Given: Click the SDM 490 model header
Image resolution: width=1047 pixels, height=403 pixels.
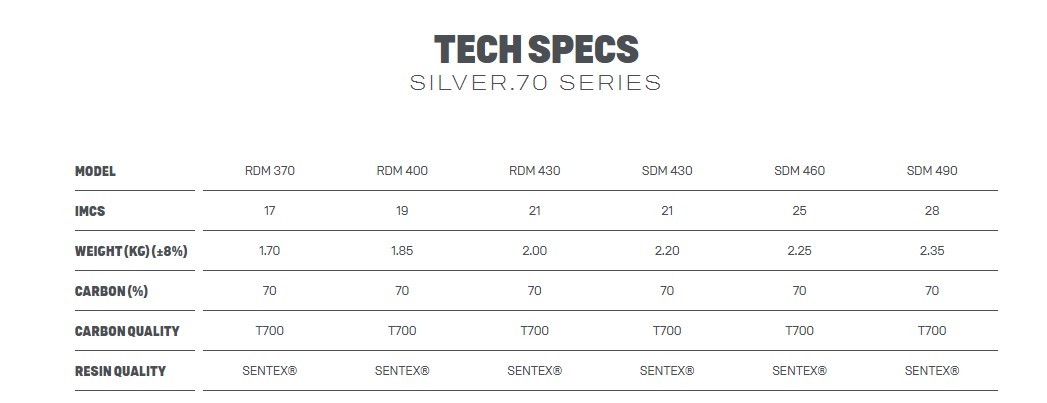Looking at the screenshot, I should [x=932, y=171].
